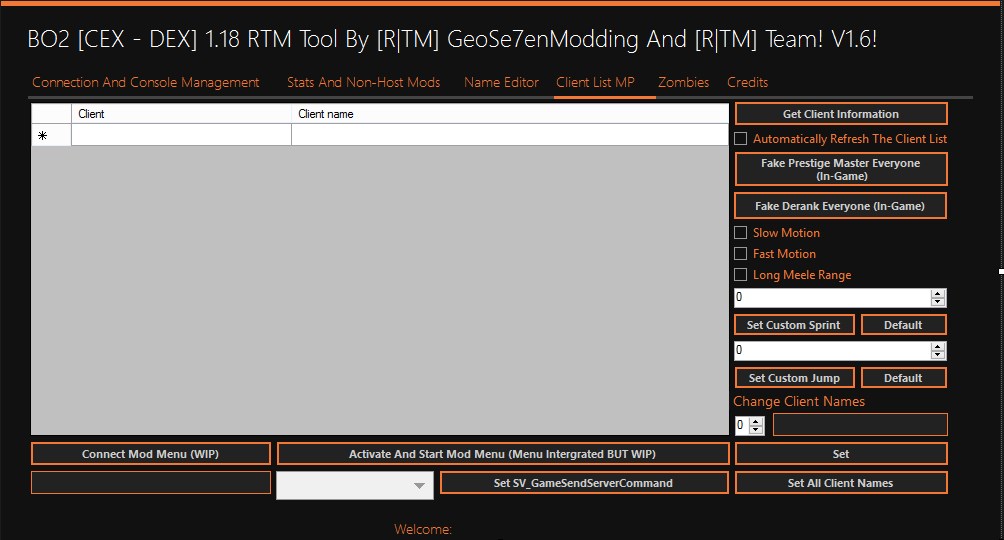Viewport: 1004px width, 540px height.
Task: Click the custom sprint value field
Action: pyautogui.click(x=832, y=297)
